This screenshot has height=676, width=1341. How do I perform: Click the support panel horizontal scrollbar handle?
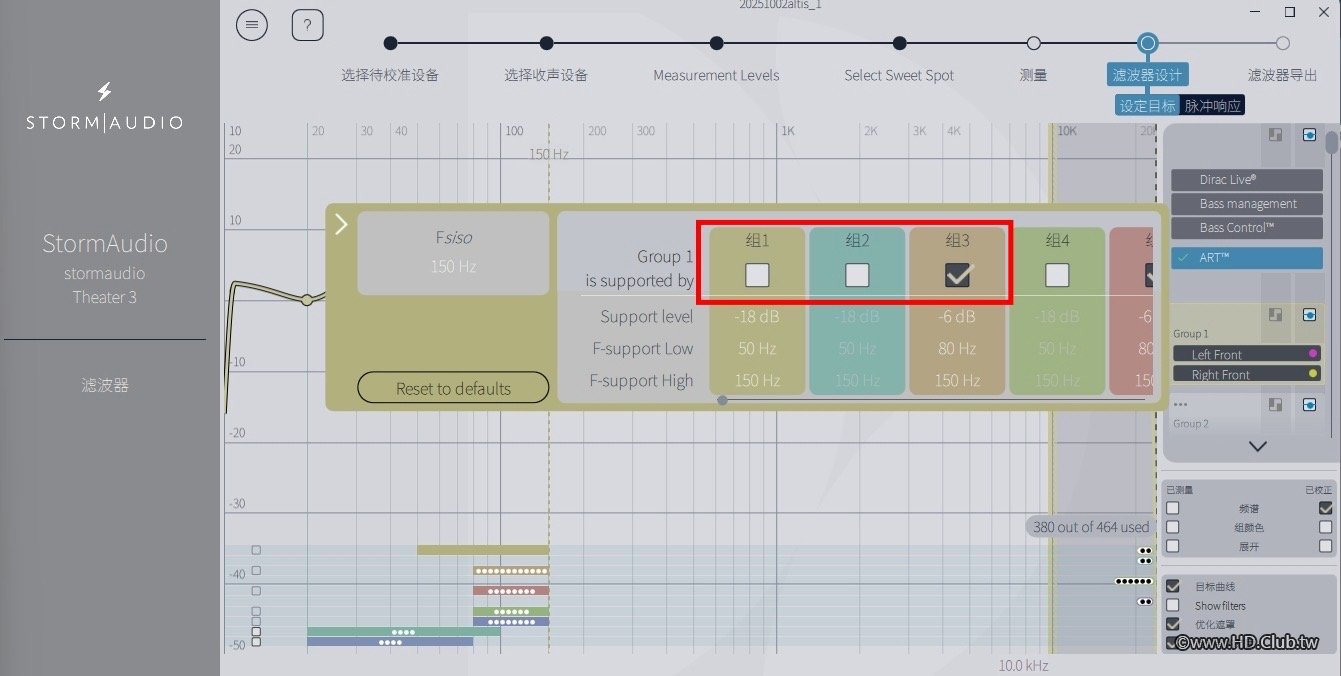coord(722,399)
